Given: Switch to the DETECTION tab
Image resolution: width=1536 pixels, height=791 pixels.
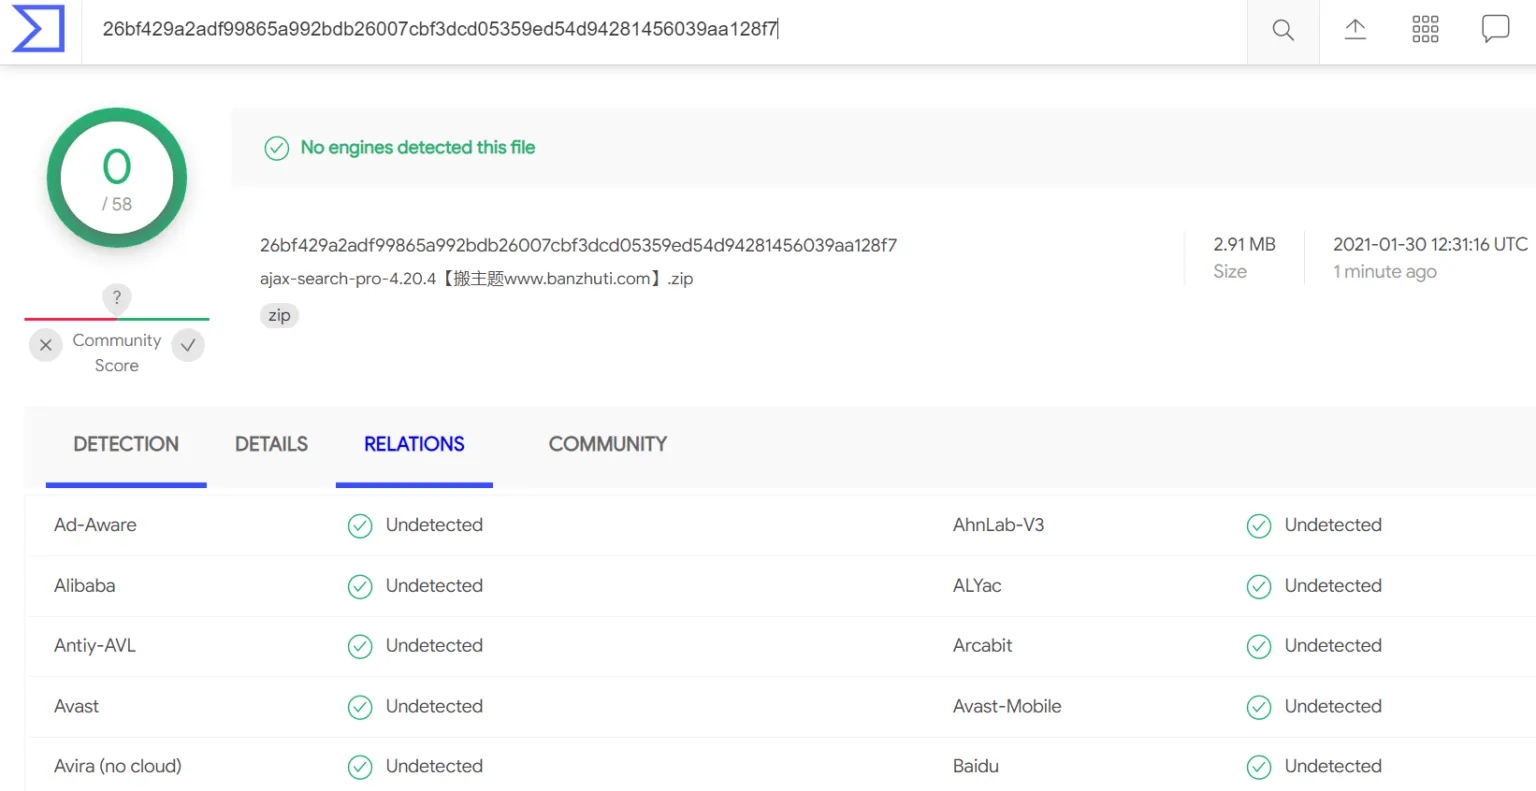Looking at the screenshot, I should click(x=126, y=444).
